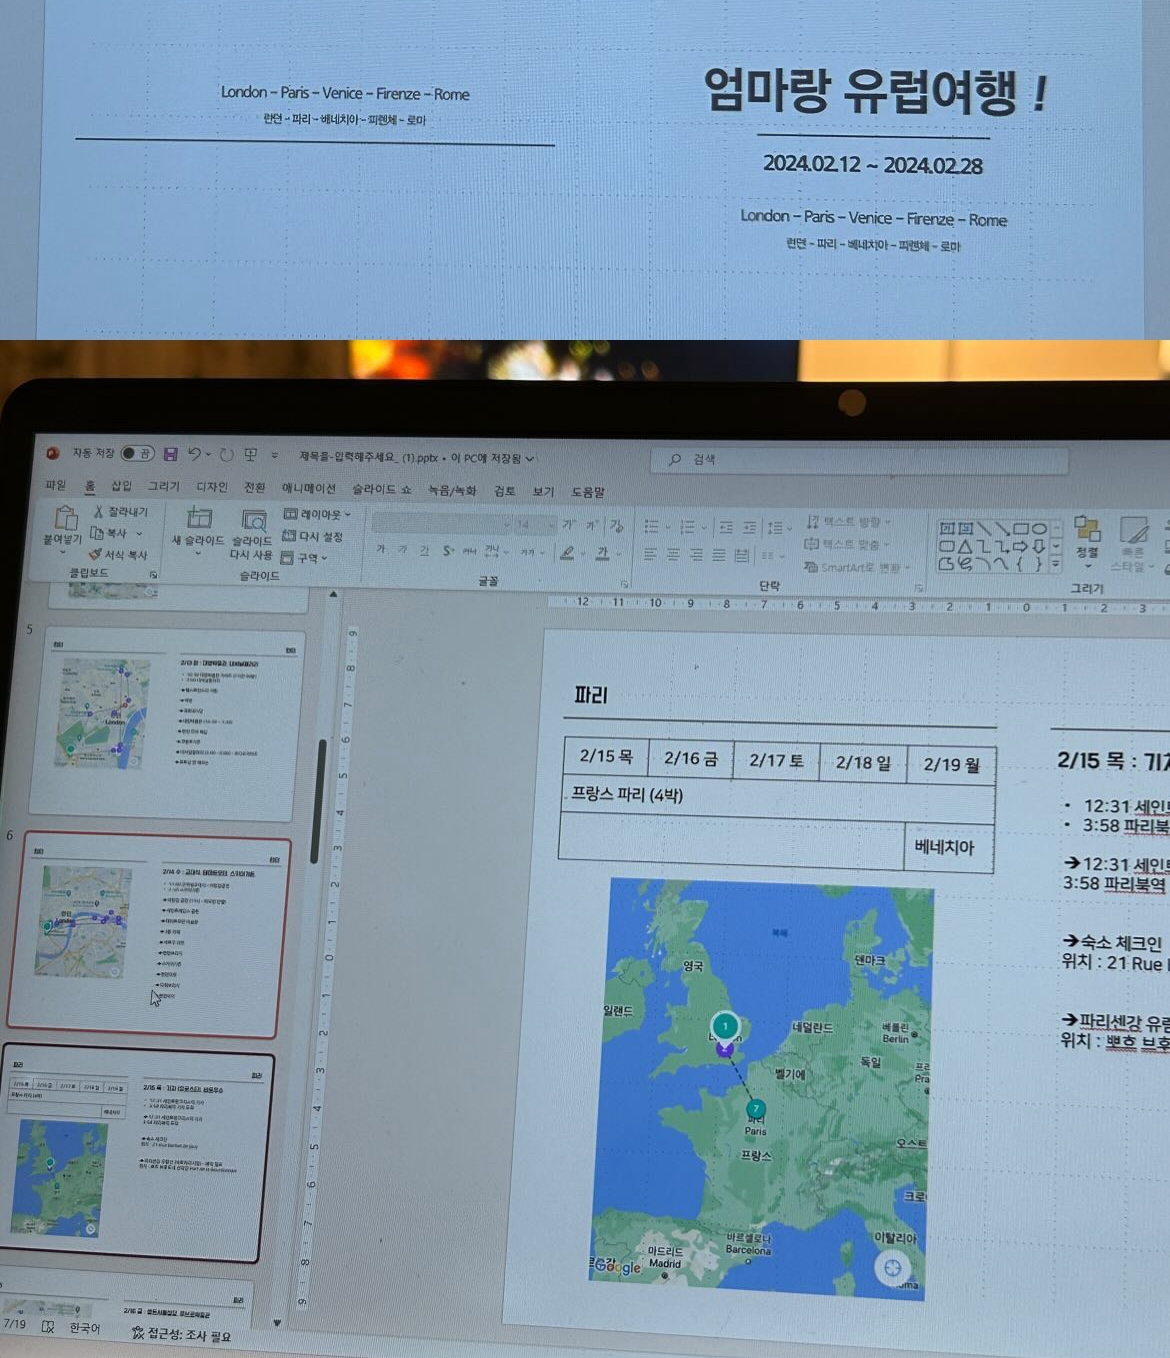This screenshot has width=1170, height=1358.
Task: Click the 붙여넣기 paste clipboard icon
Action: pos(65,518)
